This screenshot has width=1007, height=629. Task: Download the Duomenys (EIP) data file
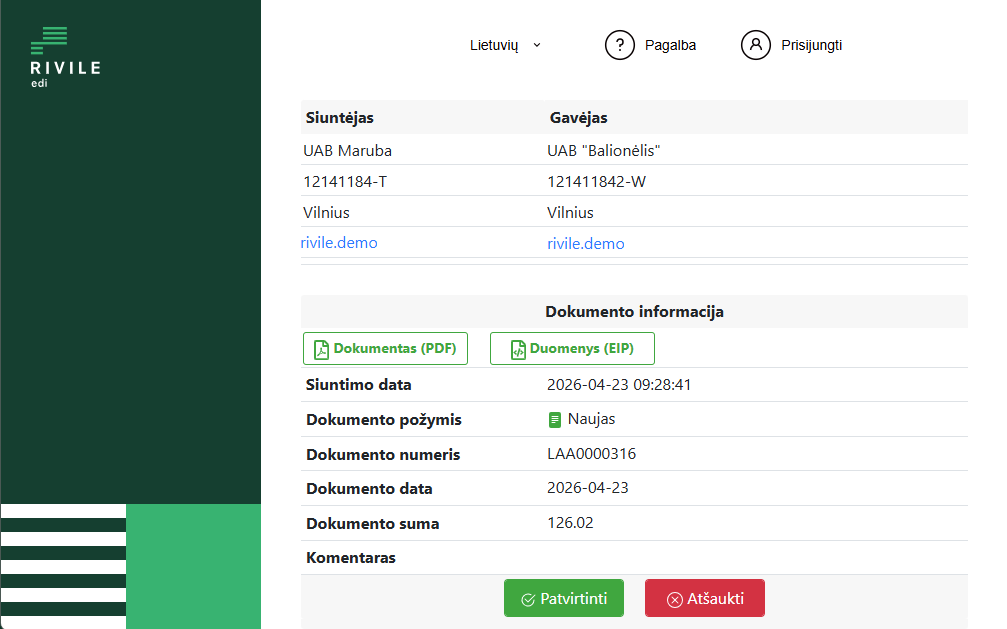(x=572, y=348)
